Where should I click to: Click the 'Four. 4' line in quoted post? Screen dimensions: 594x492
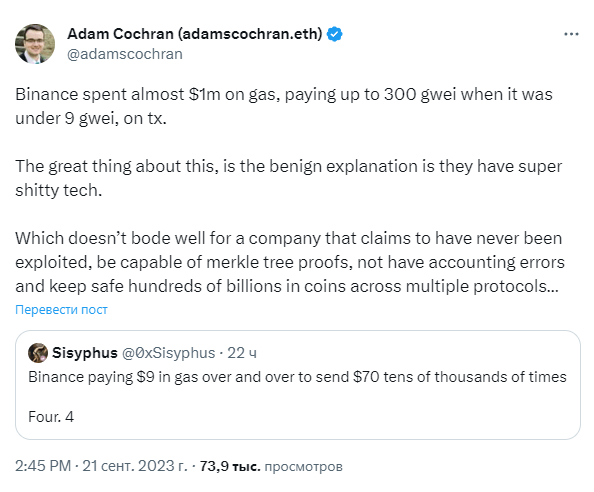(x=51, y=417)
